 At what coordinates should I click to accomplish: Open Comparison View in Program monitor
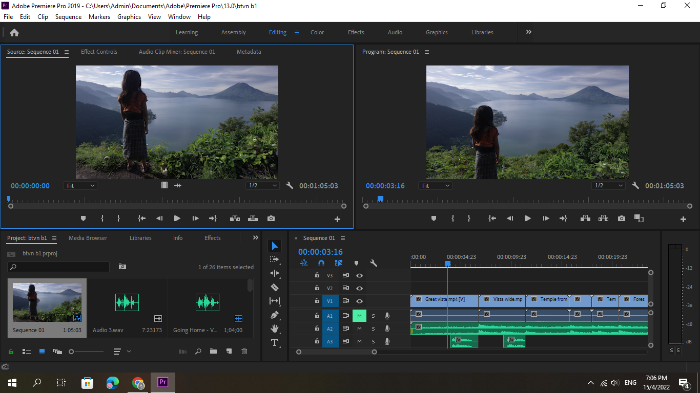[639, 218]
